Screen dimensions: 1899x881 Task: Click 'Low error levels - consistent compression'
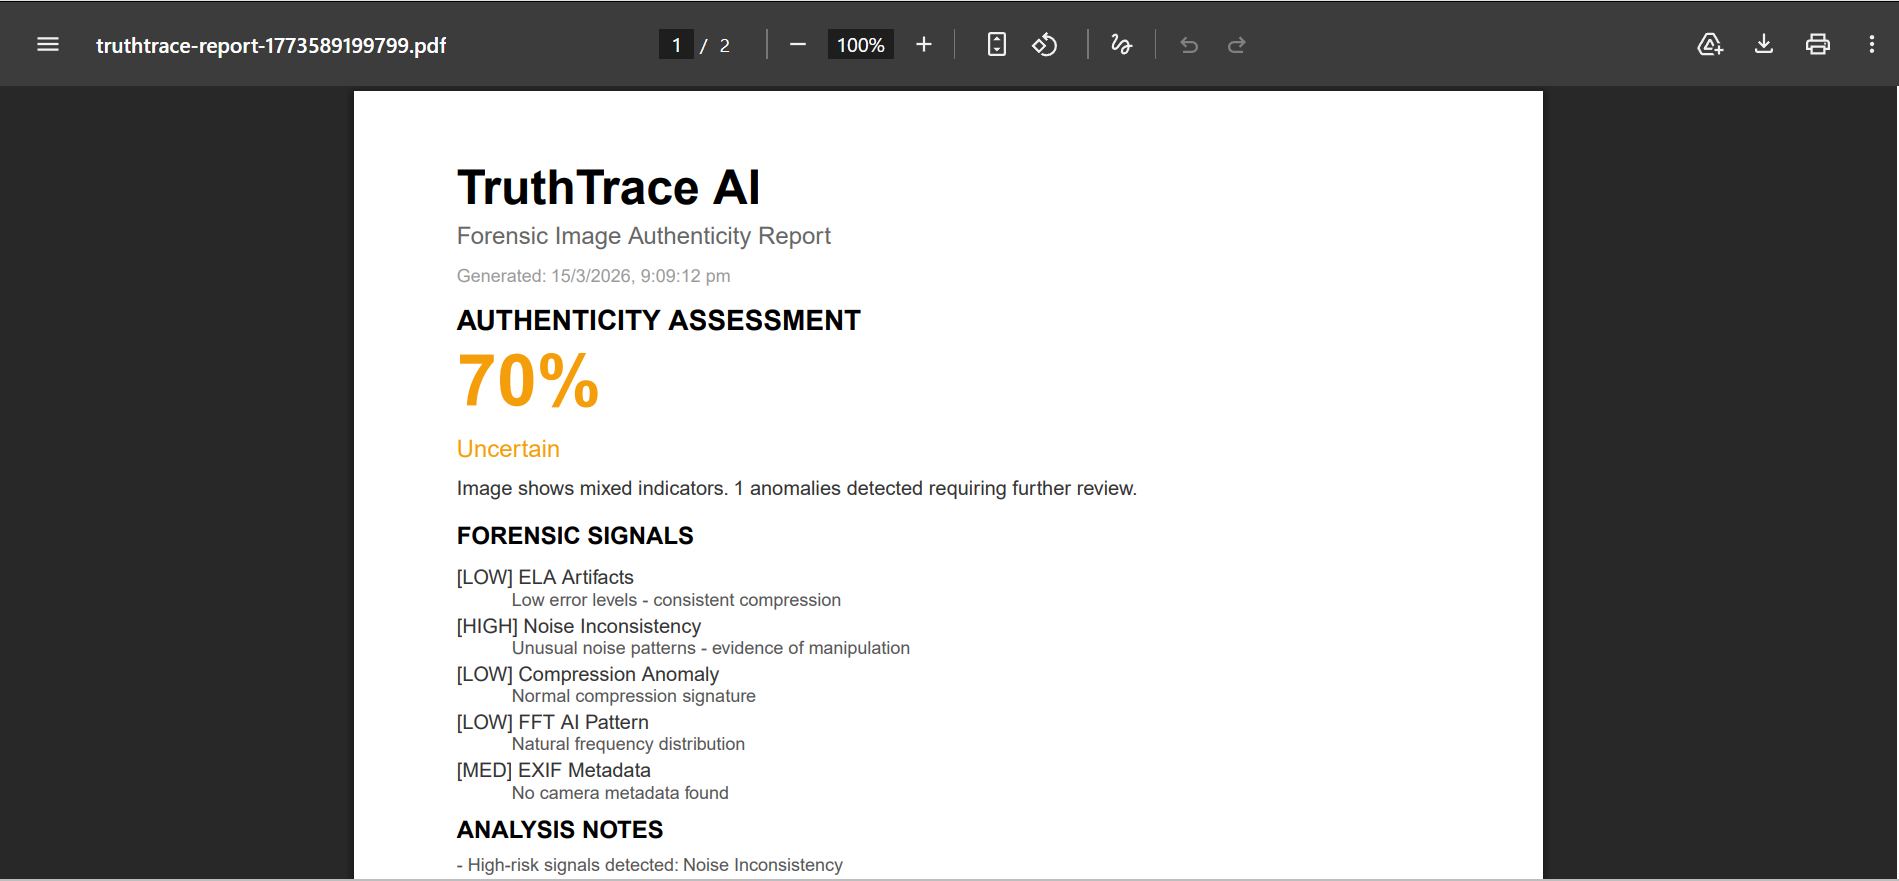coord(676,600)
